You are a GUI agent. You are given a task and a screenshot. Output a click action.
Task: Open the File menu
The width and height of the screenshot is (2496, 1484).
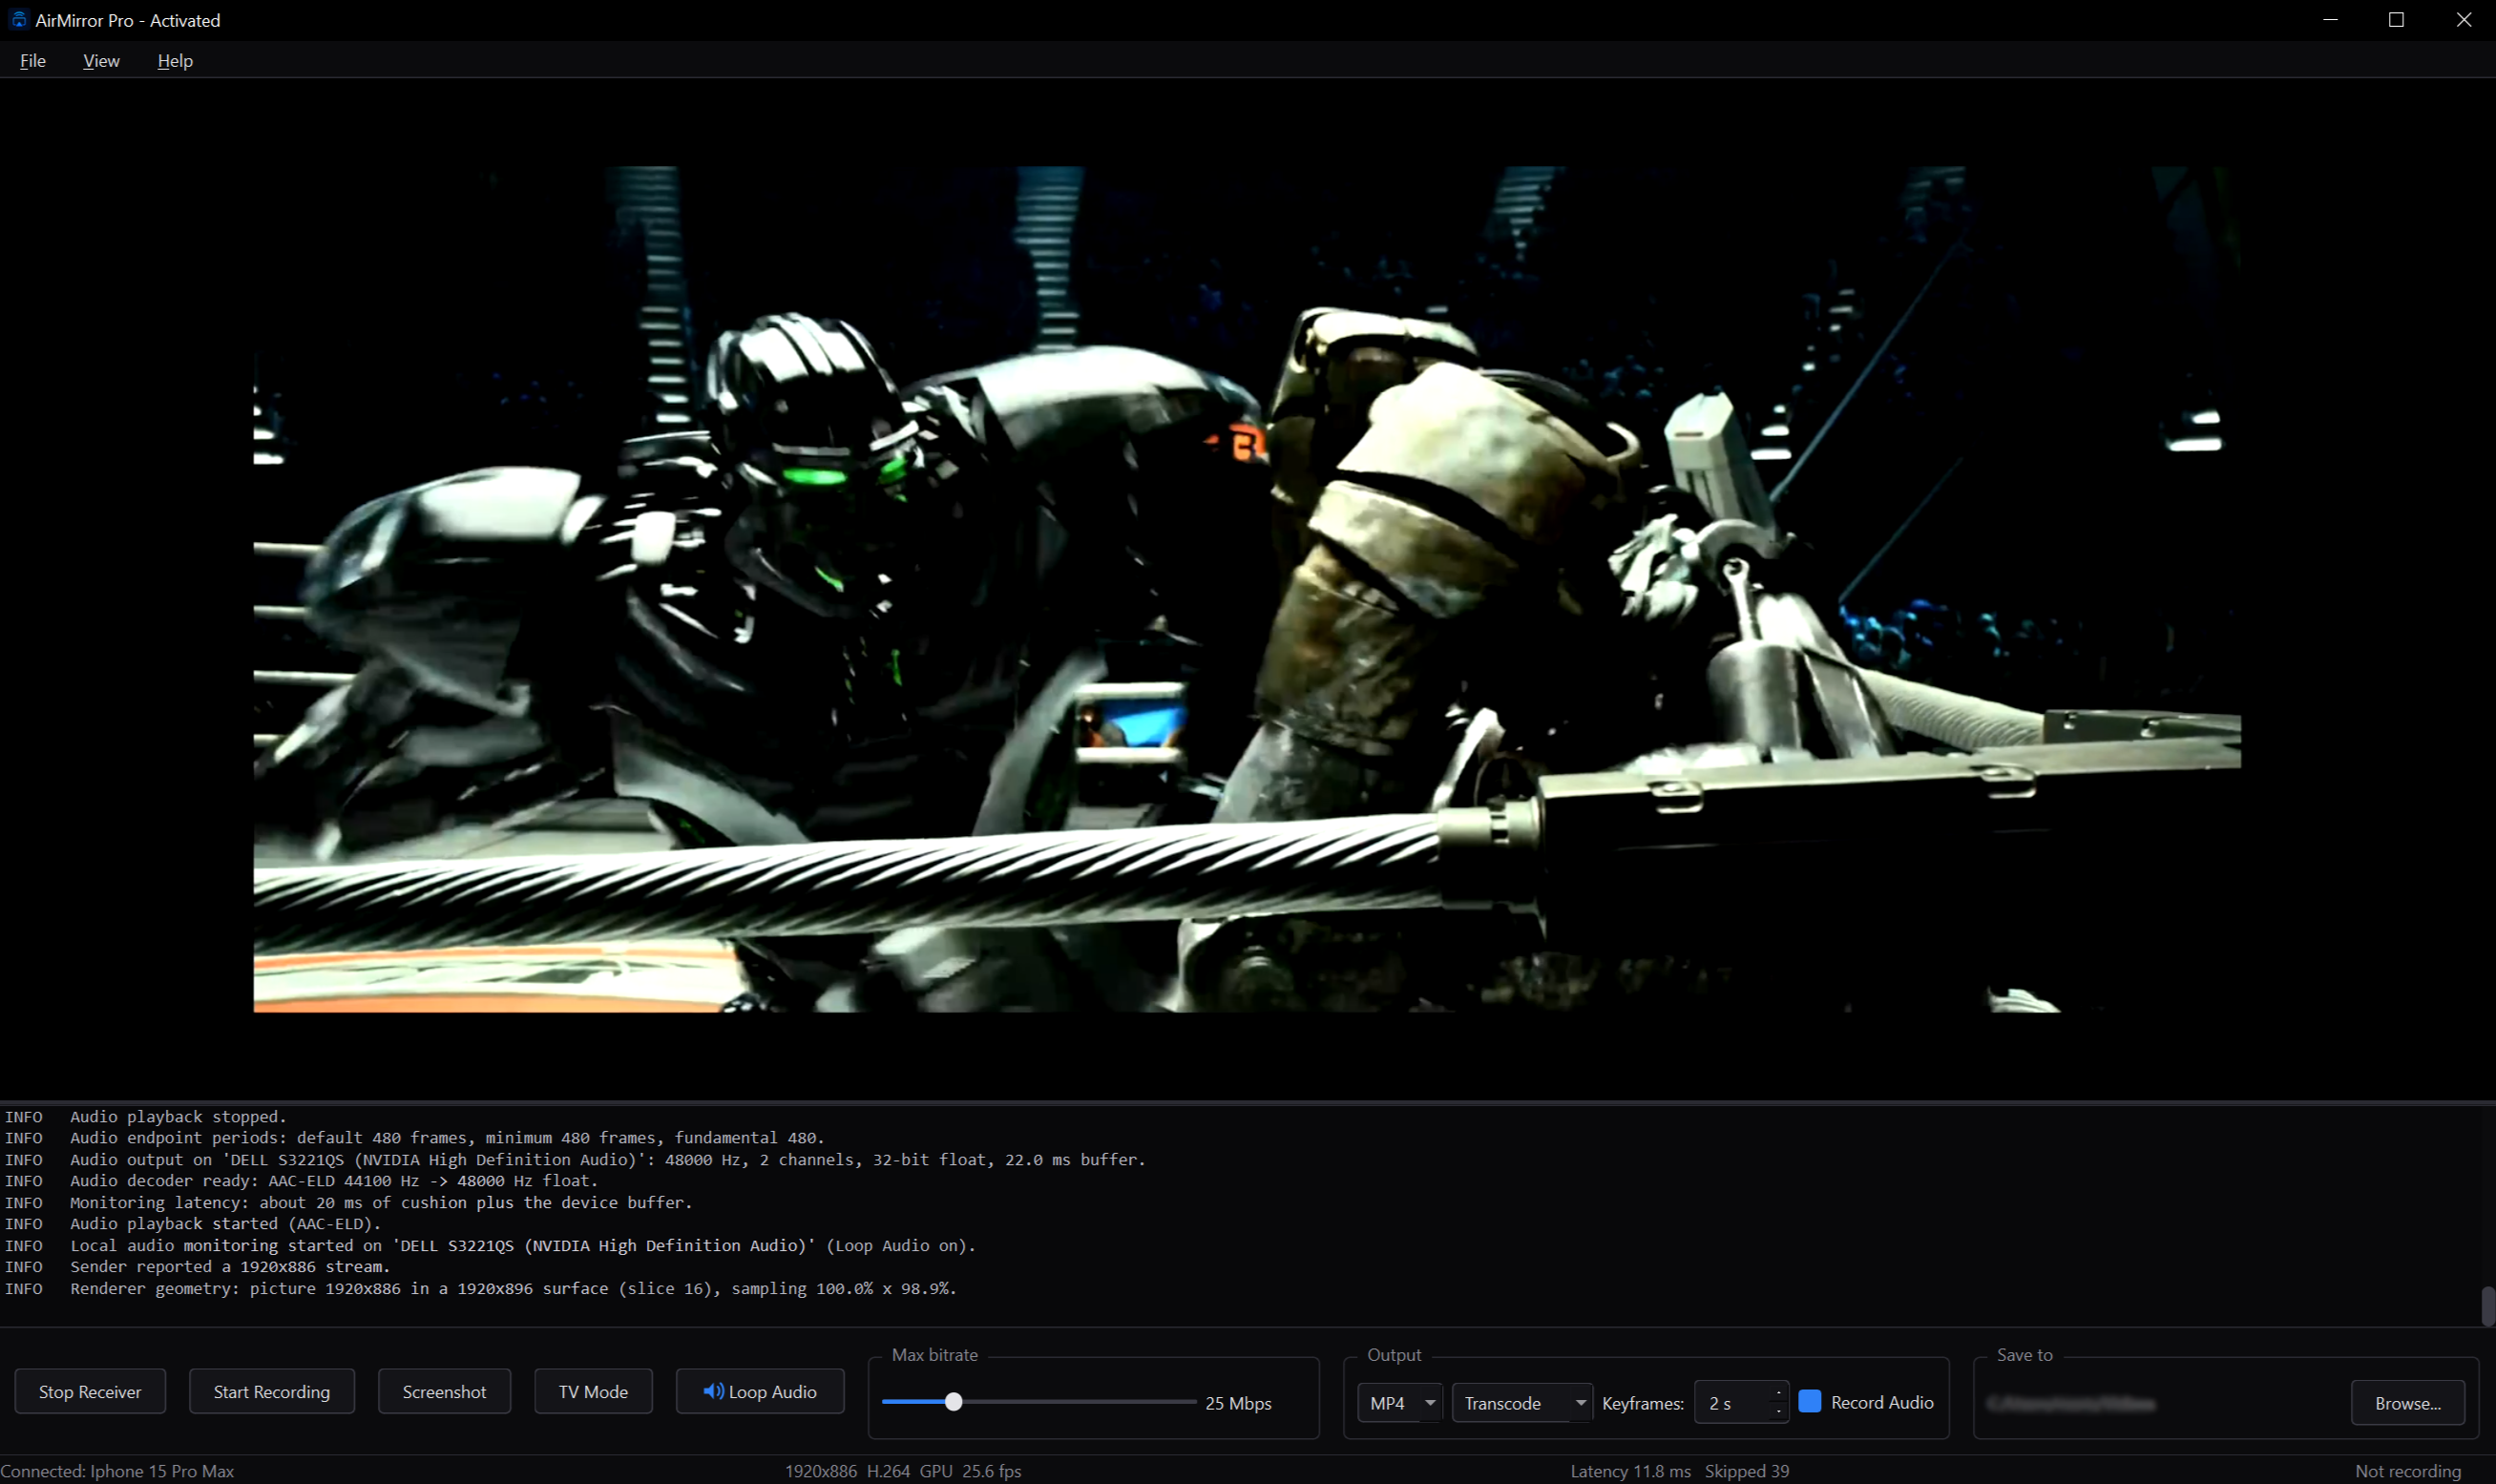point(33,61)
